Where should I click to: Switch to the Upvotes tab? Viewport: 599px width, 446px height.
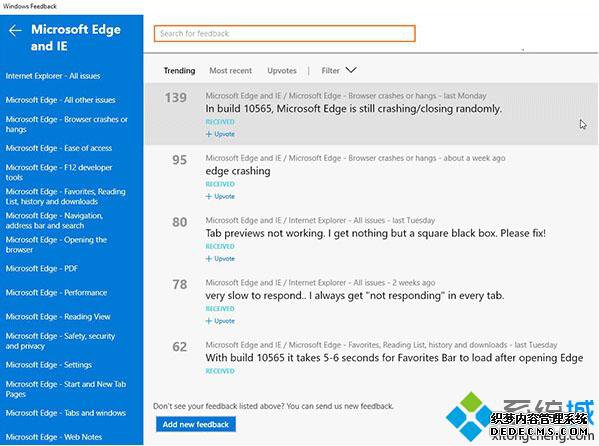pos(282,71)
